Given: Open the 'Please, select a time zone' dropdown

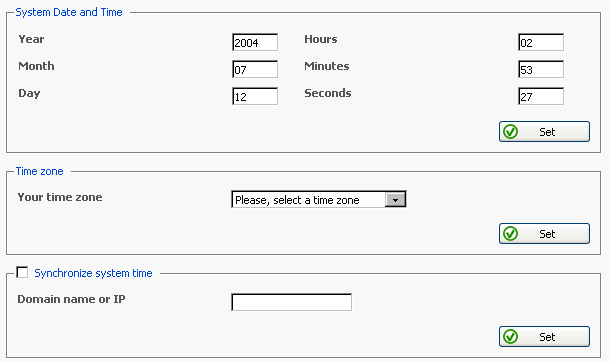Looking at the screenshot, I should [318, 199].
